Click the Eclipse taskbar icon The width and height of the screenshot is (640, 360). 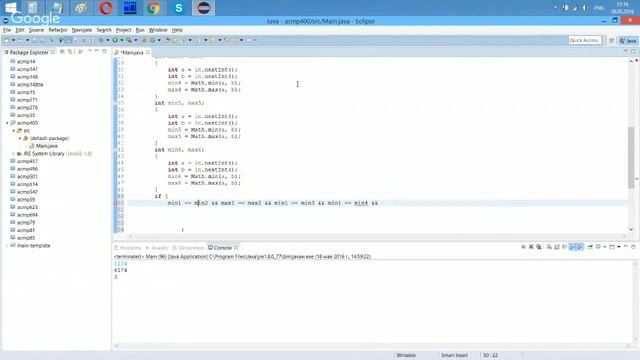tap(203, 8)
